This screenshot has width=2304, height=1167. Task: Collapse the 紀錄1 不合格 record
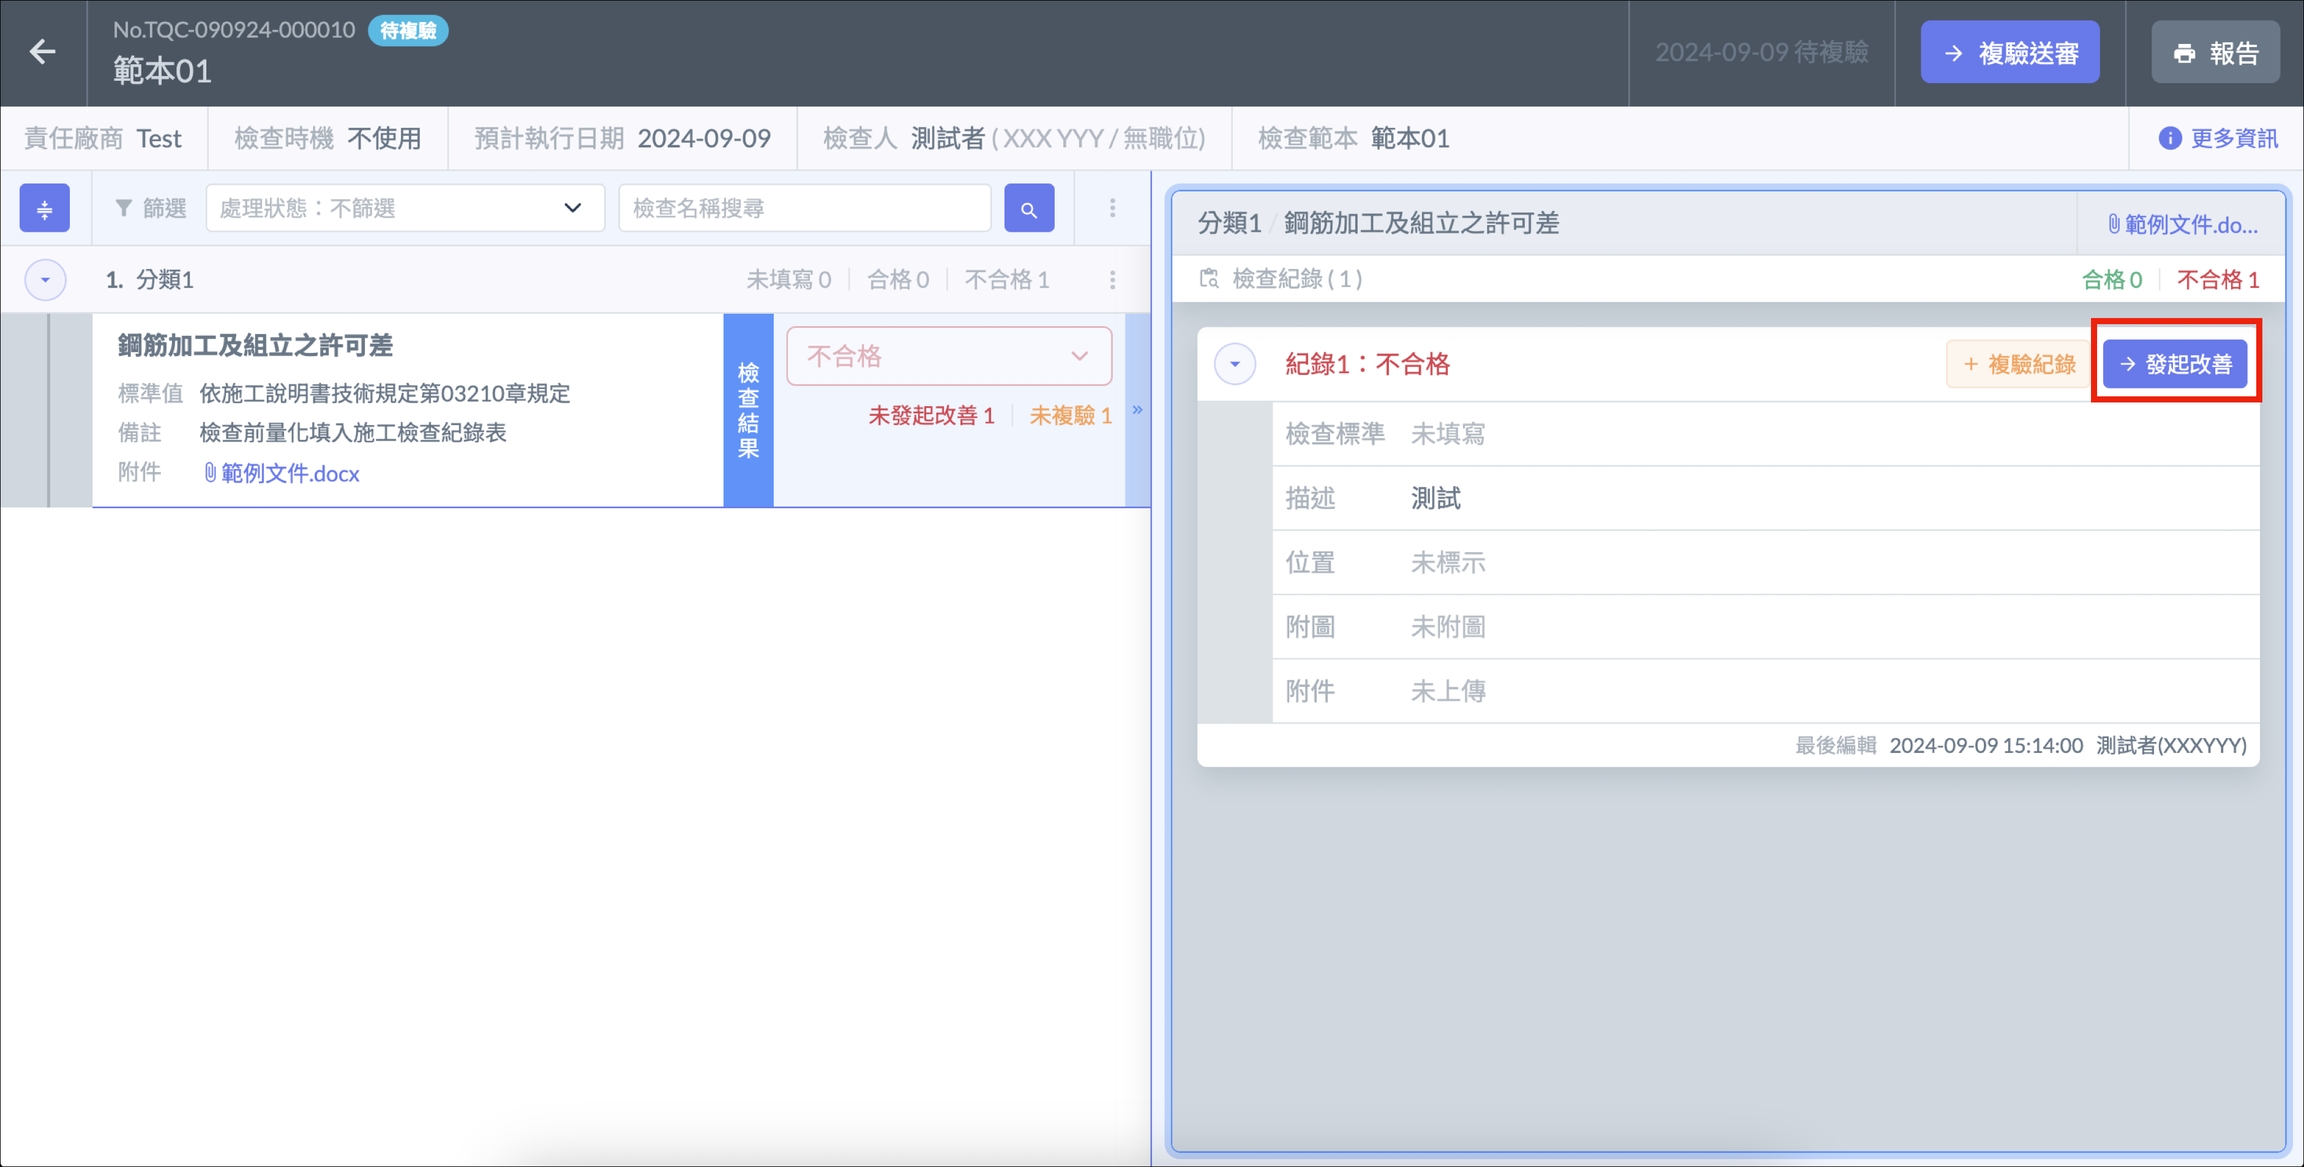(x=1235, y=364)
